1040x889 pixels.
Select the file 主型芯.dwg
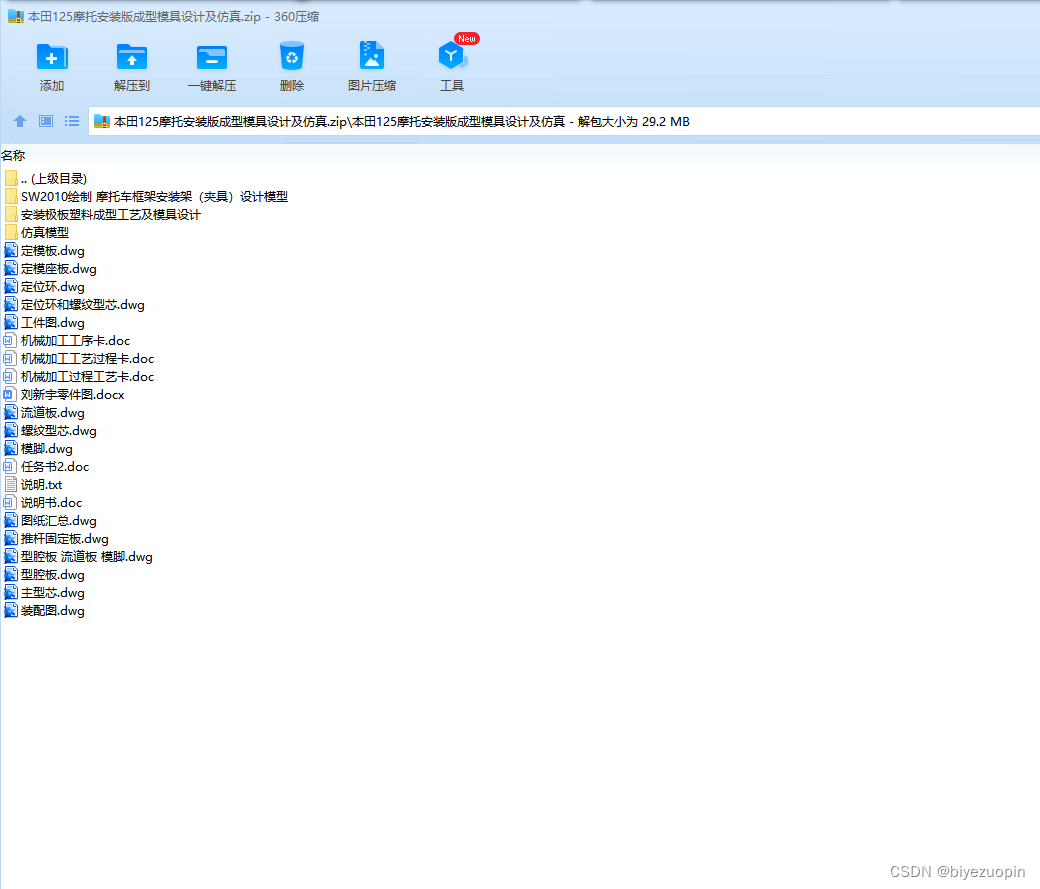point(53,592)
